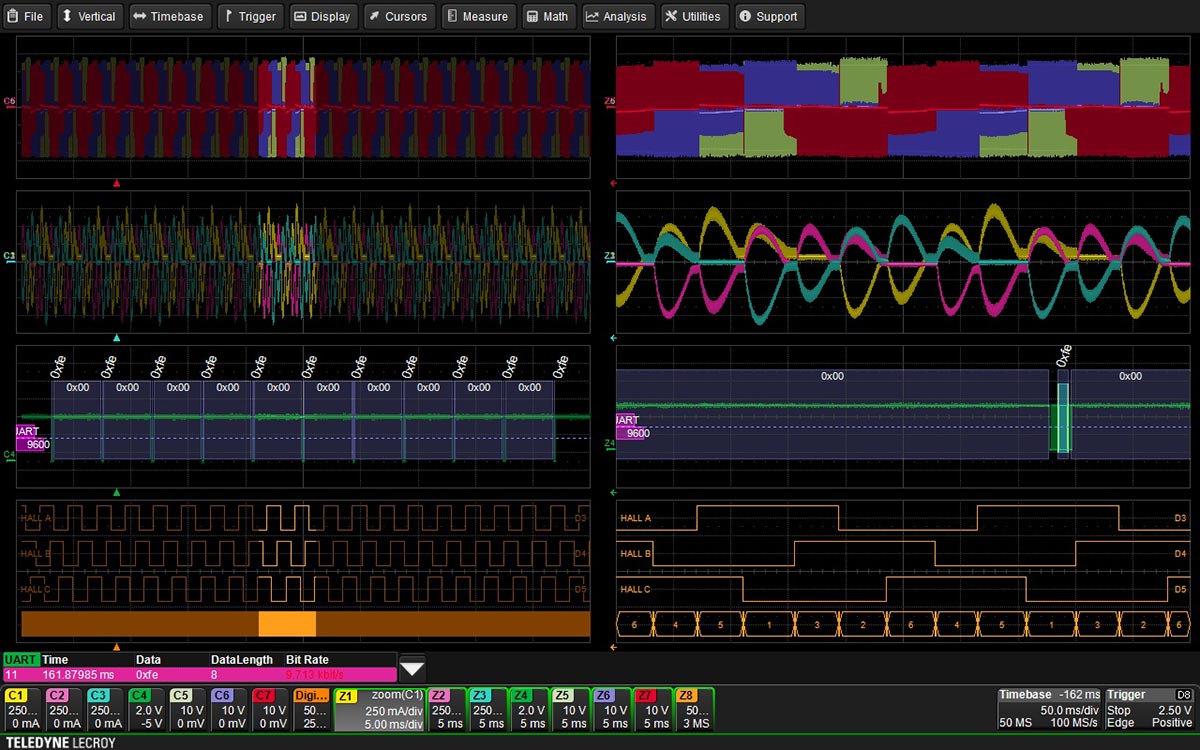Screen dimensions: 1200x750
Task: Open the File menu
Action: click(x=27, y=16)
